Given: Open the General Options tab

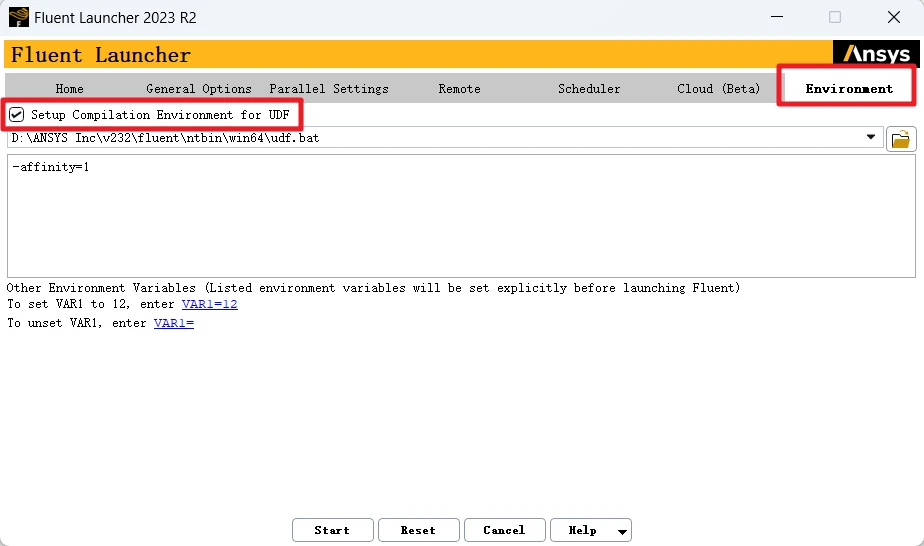Looking at the screenshot, I should pyautogui.click(x=199, y=89).
